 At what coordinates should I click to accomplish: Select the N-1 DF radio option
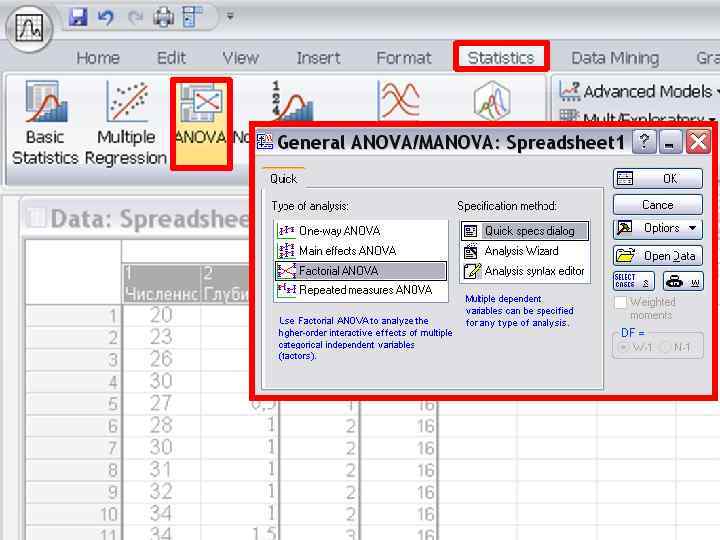tap(665, 347)
